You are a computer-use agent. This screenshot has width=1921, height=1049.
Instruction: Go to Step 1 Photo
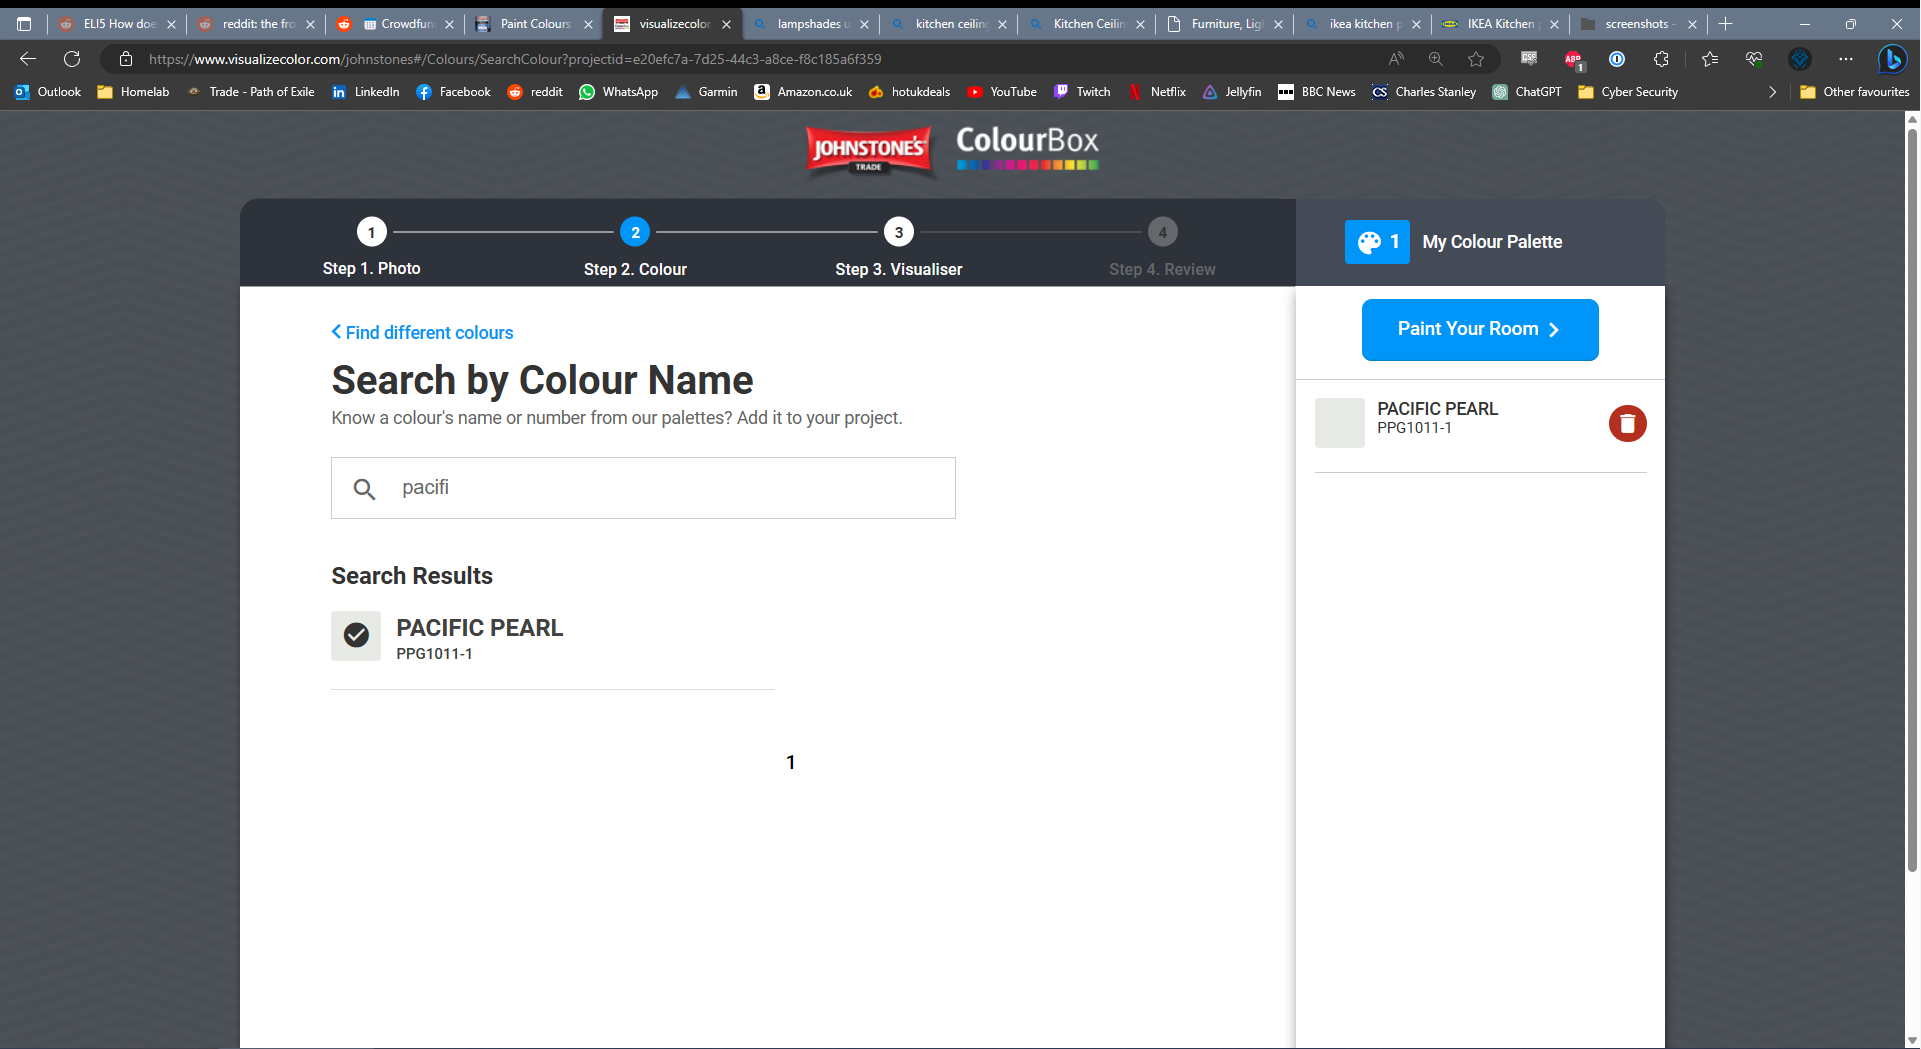pyautogui.click(x=371, y=248)
